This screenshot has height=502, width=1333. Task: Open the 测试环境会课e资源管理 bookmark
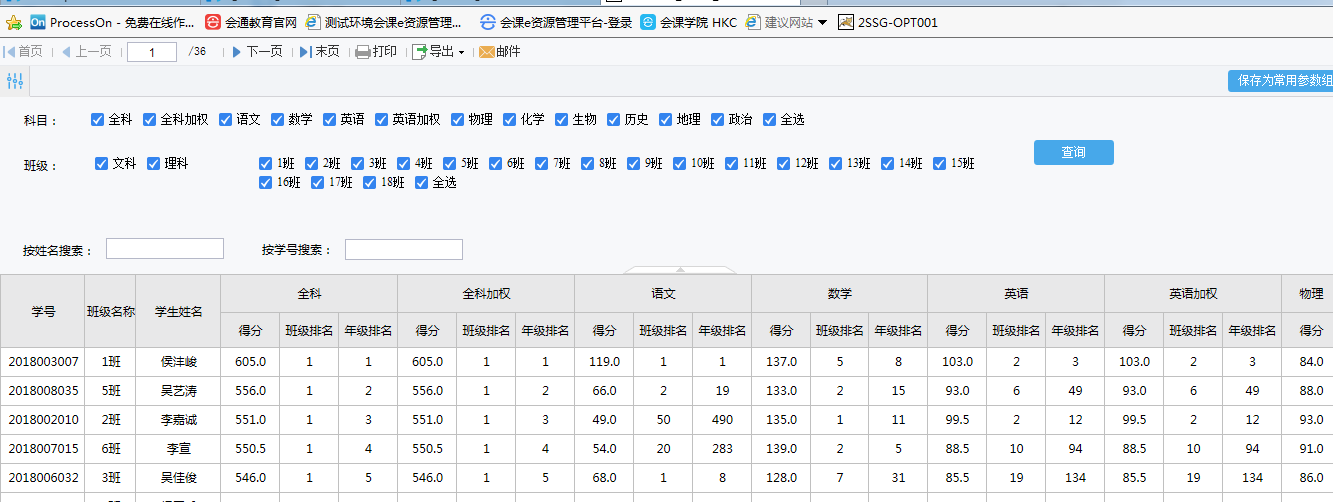[x=384, y=22]
